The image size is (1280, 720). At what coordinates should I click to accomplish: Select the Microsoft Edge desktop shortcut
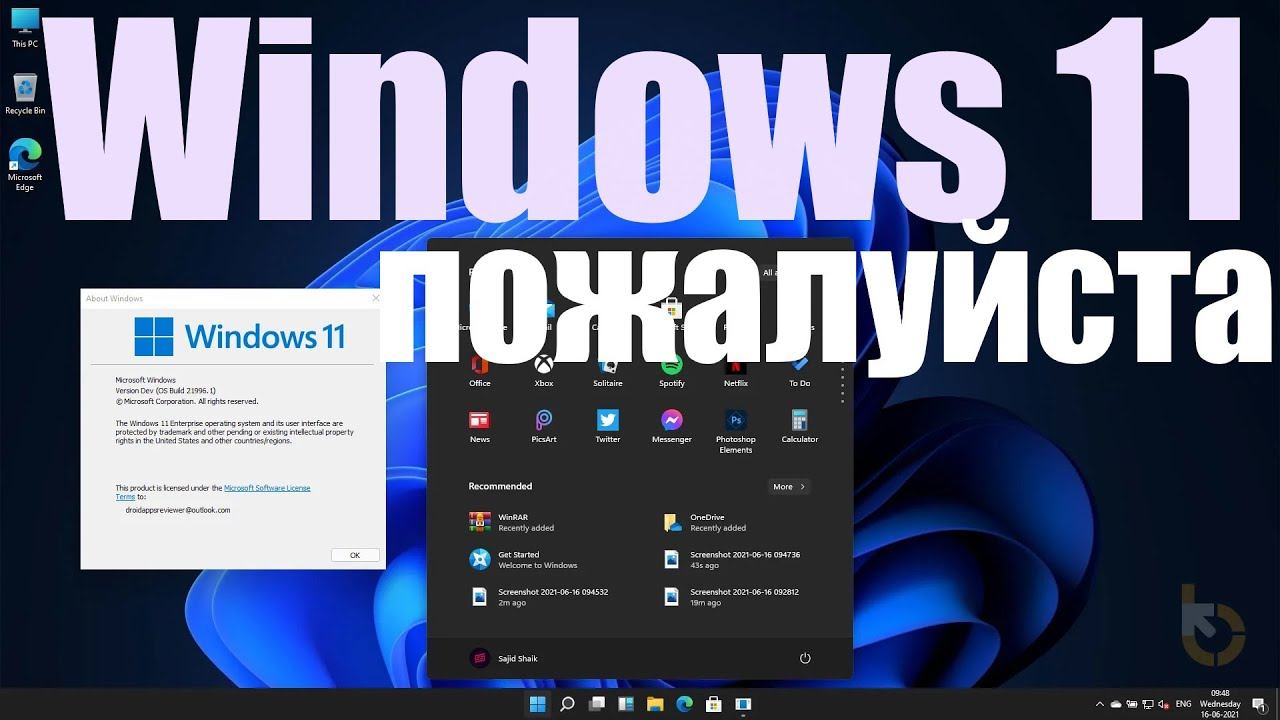point(25,165)
